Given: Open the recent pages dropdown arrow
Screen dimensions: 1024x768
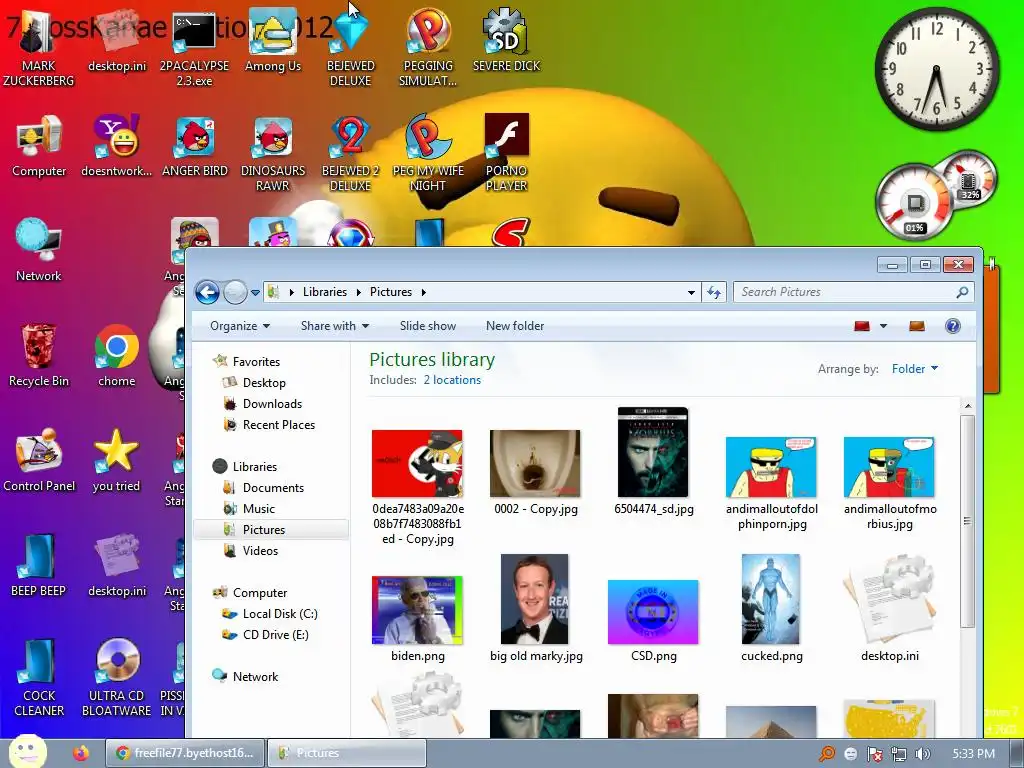Looking at the screenshot, I should pos(255,293).
